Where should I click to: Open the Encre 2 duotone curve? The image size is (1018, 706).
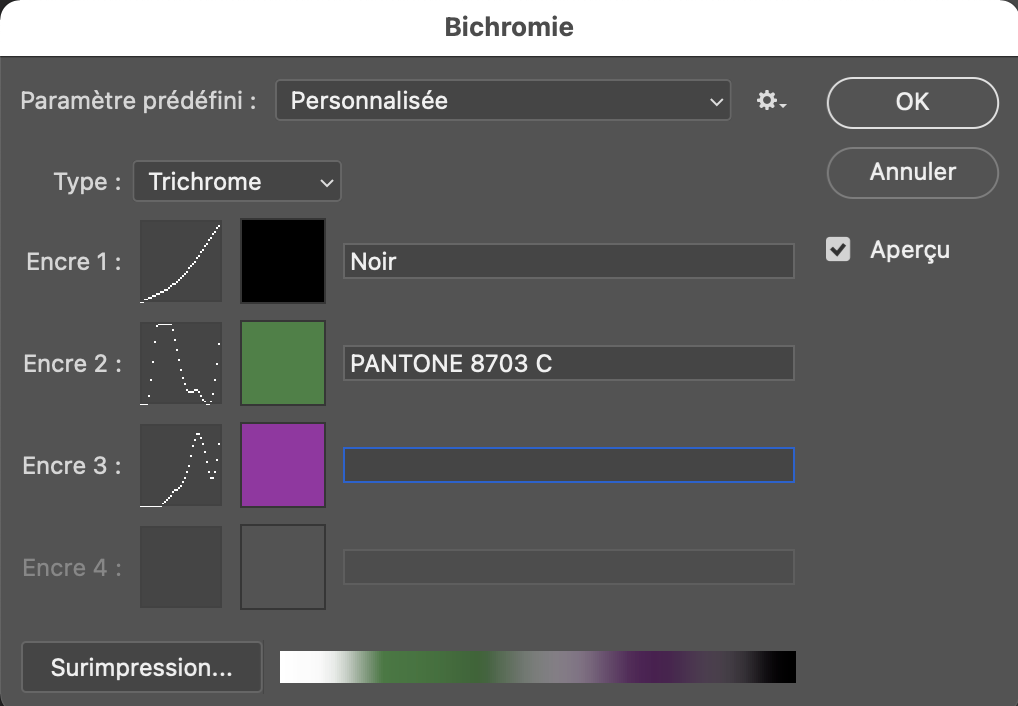(x=181, y=363)
